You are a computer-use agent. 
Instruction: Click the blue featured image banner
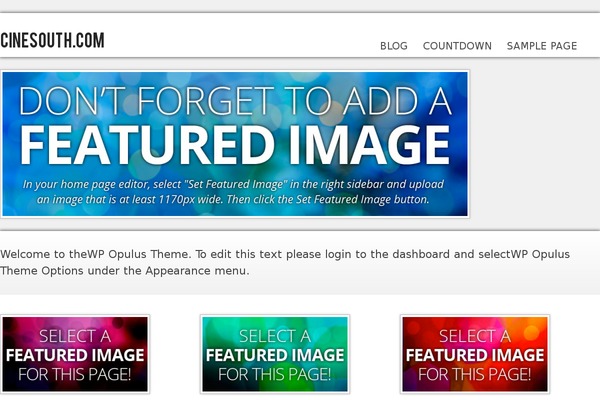(235, 144)
